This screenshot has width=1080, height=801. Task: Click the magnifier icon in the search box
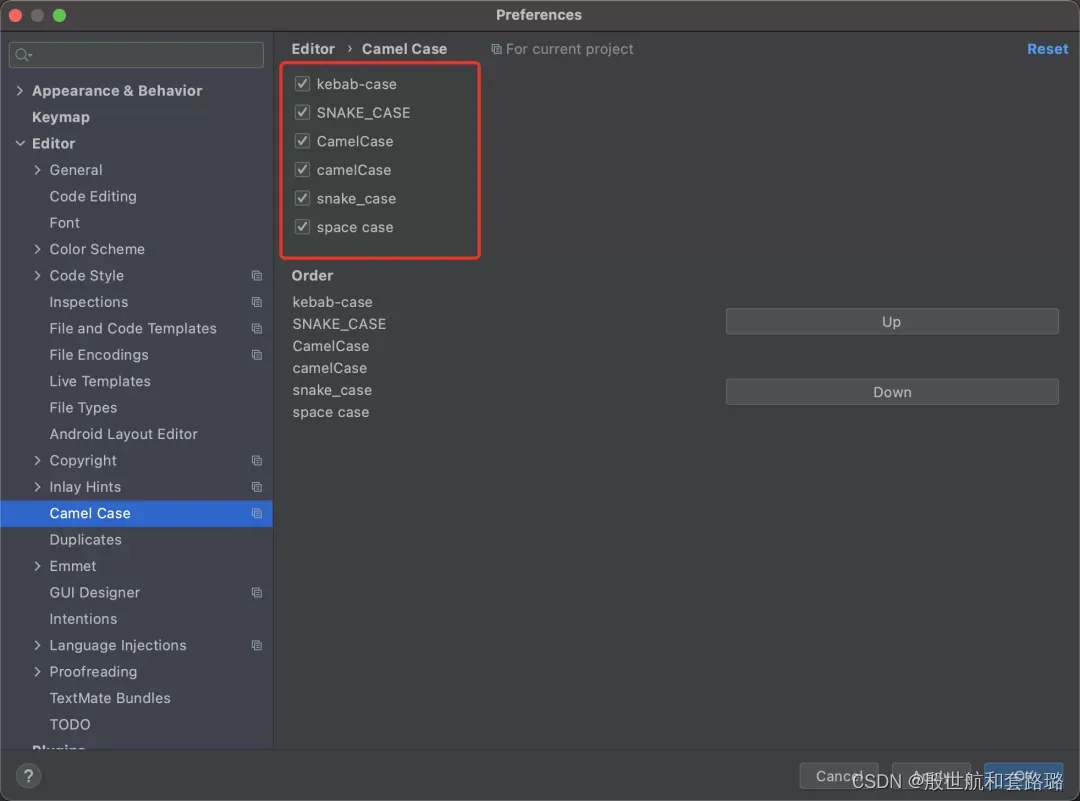click(x=23, y=55)
